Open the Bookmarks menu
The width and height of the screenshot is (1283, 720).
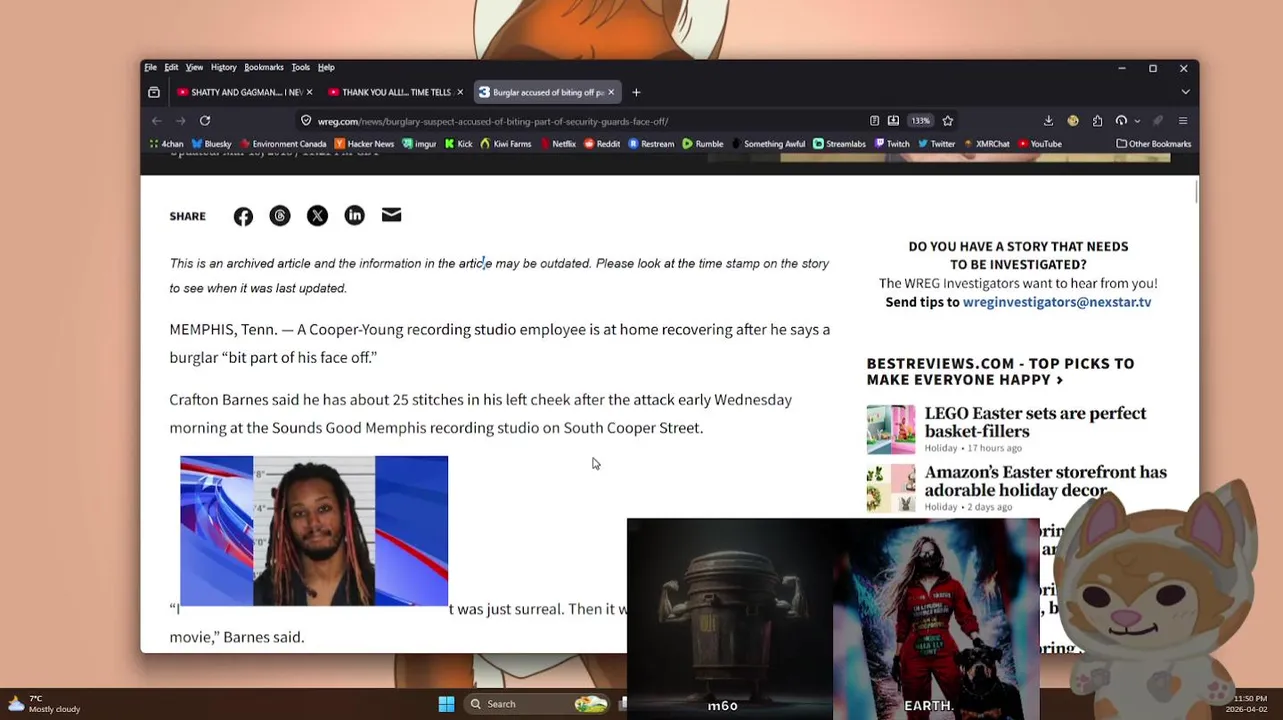[x=264, y=67]
